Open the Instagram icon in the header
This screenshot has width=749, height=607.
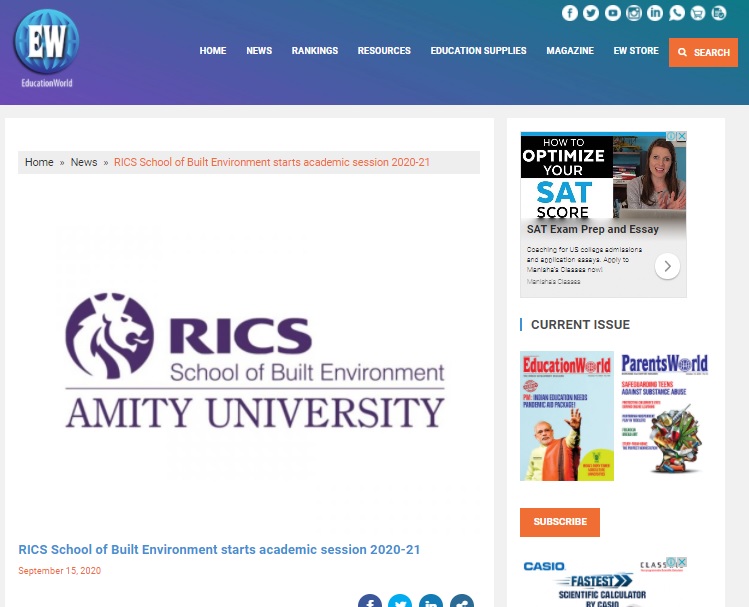click(x=634, y=13)
